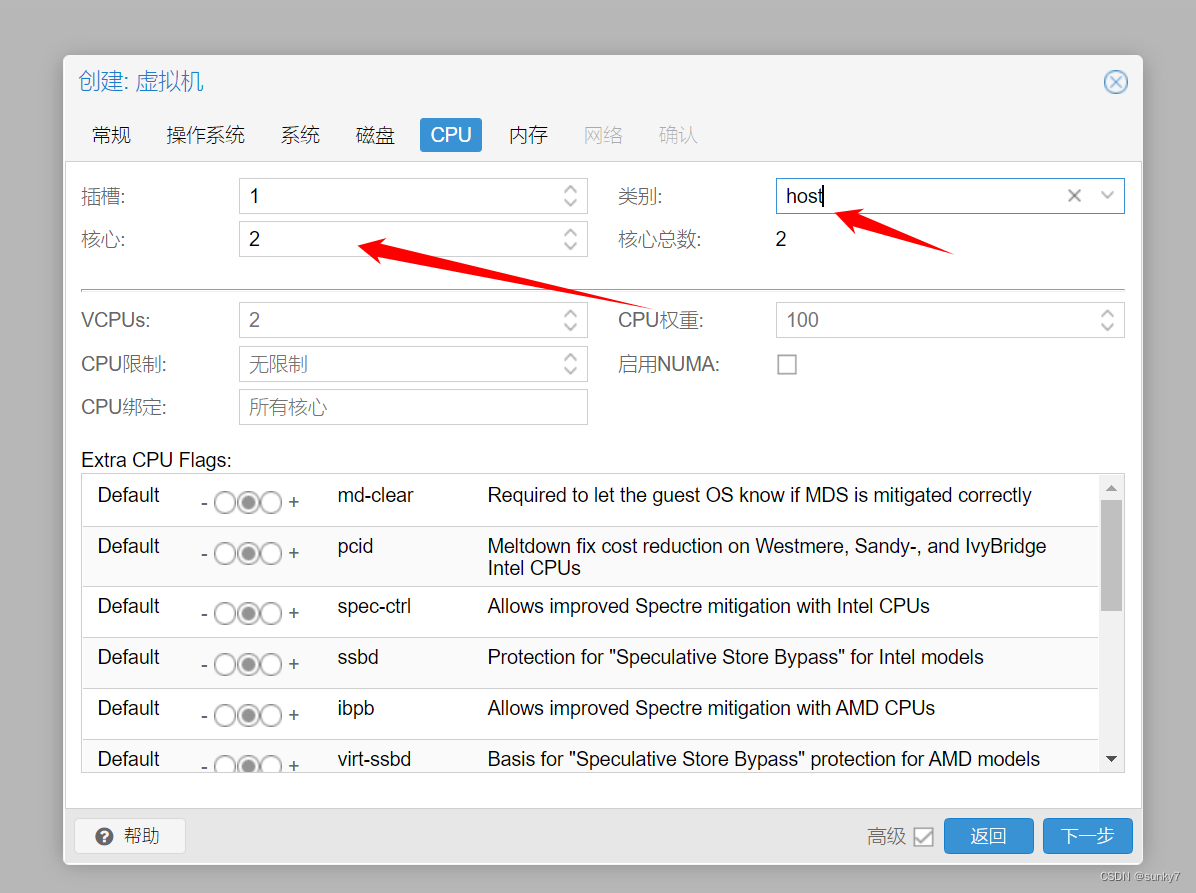Image resolution: width=1196 pixels, height=893 pixels.
Task: Switch to the 内存 tab
Action: [528, 134]
